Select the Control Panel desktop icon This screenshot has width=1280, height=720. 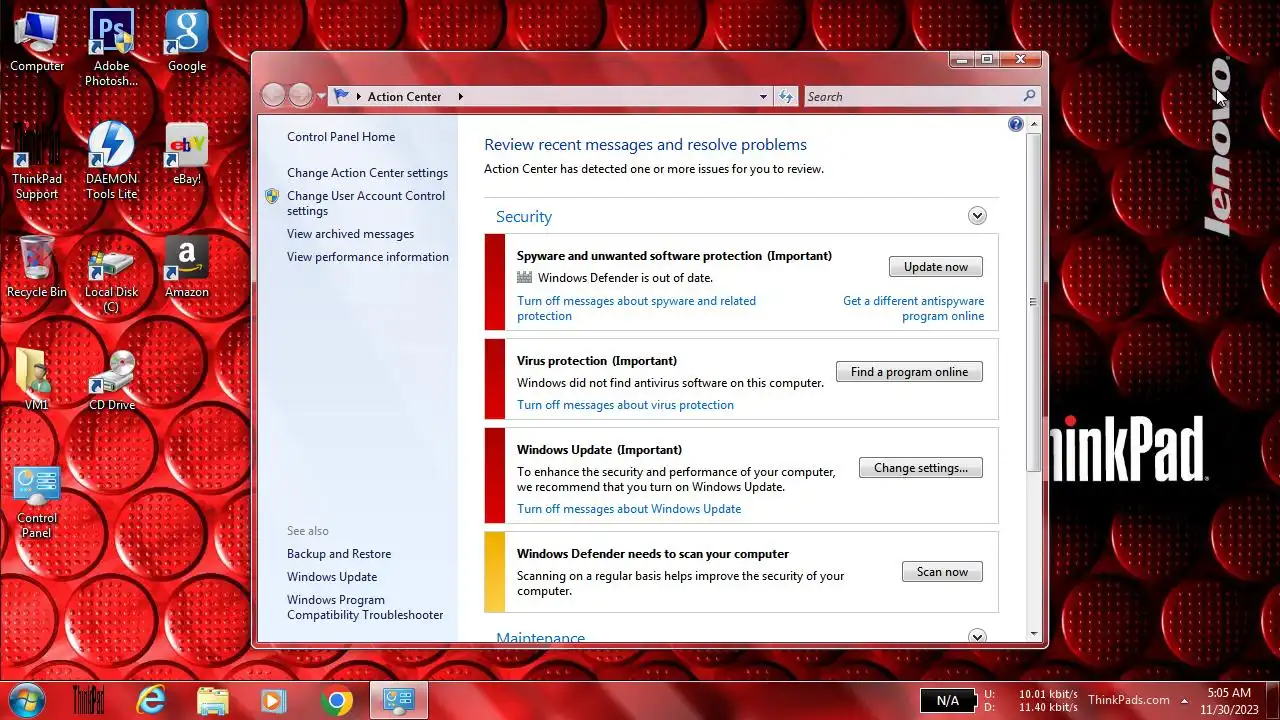coord(37,502)
